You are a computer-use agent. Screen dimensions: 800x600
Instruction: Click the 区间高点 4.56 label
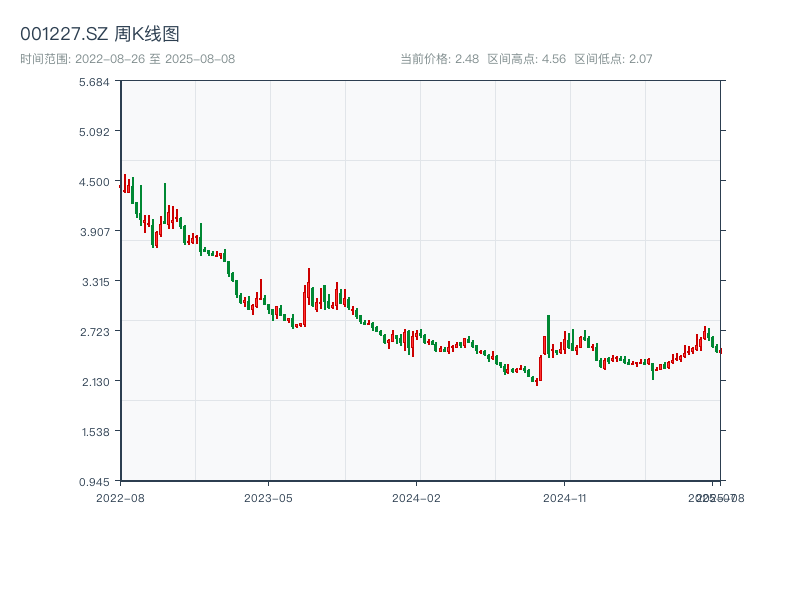pos(527,59)
